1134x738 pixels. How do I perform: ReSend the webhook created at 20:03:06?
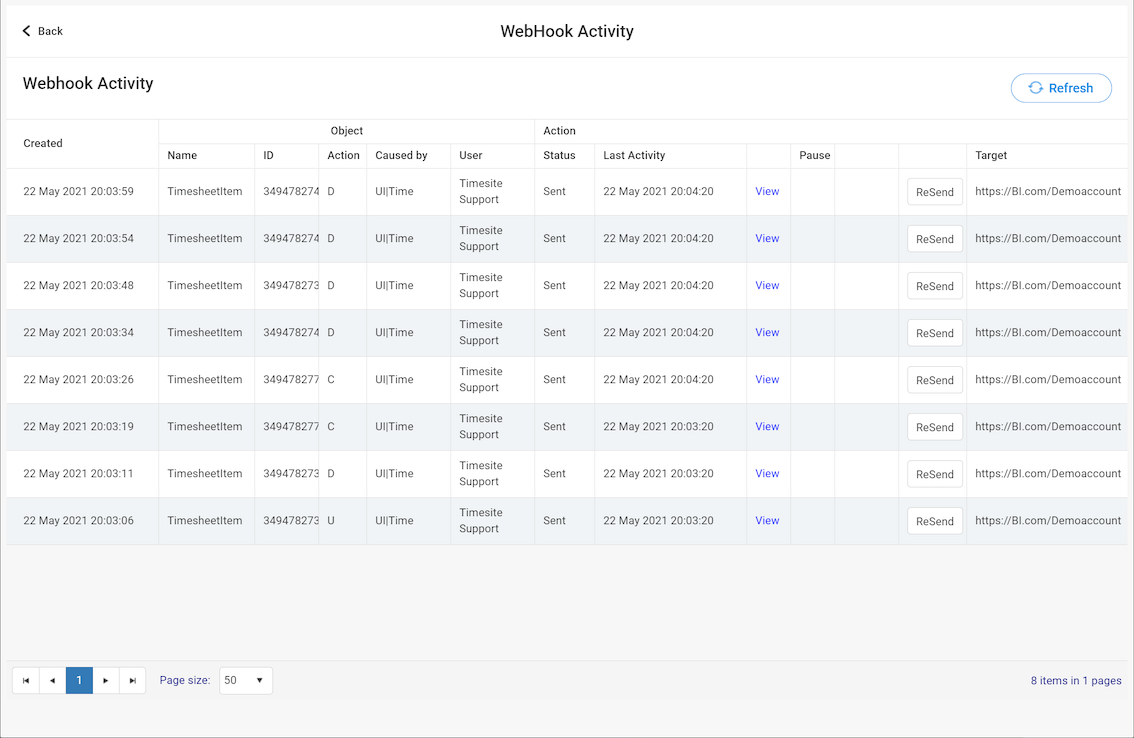click(935, 522)
